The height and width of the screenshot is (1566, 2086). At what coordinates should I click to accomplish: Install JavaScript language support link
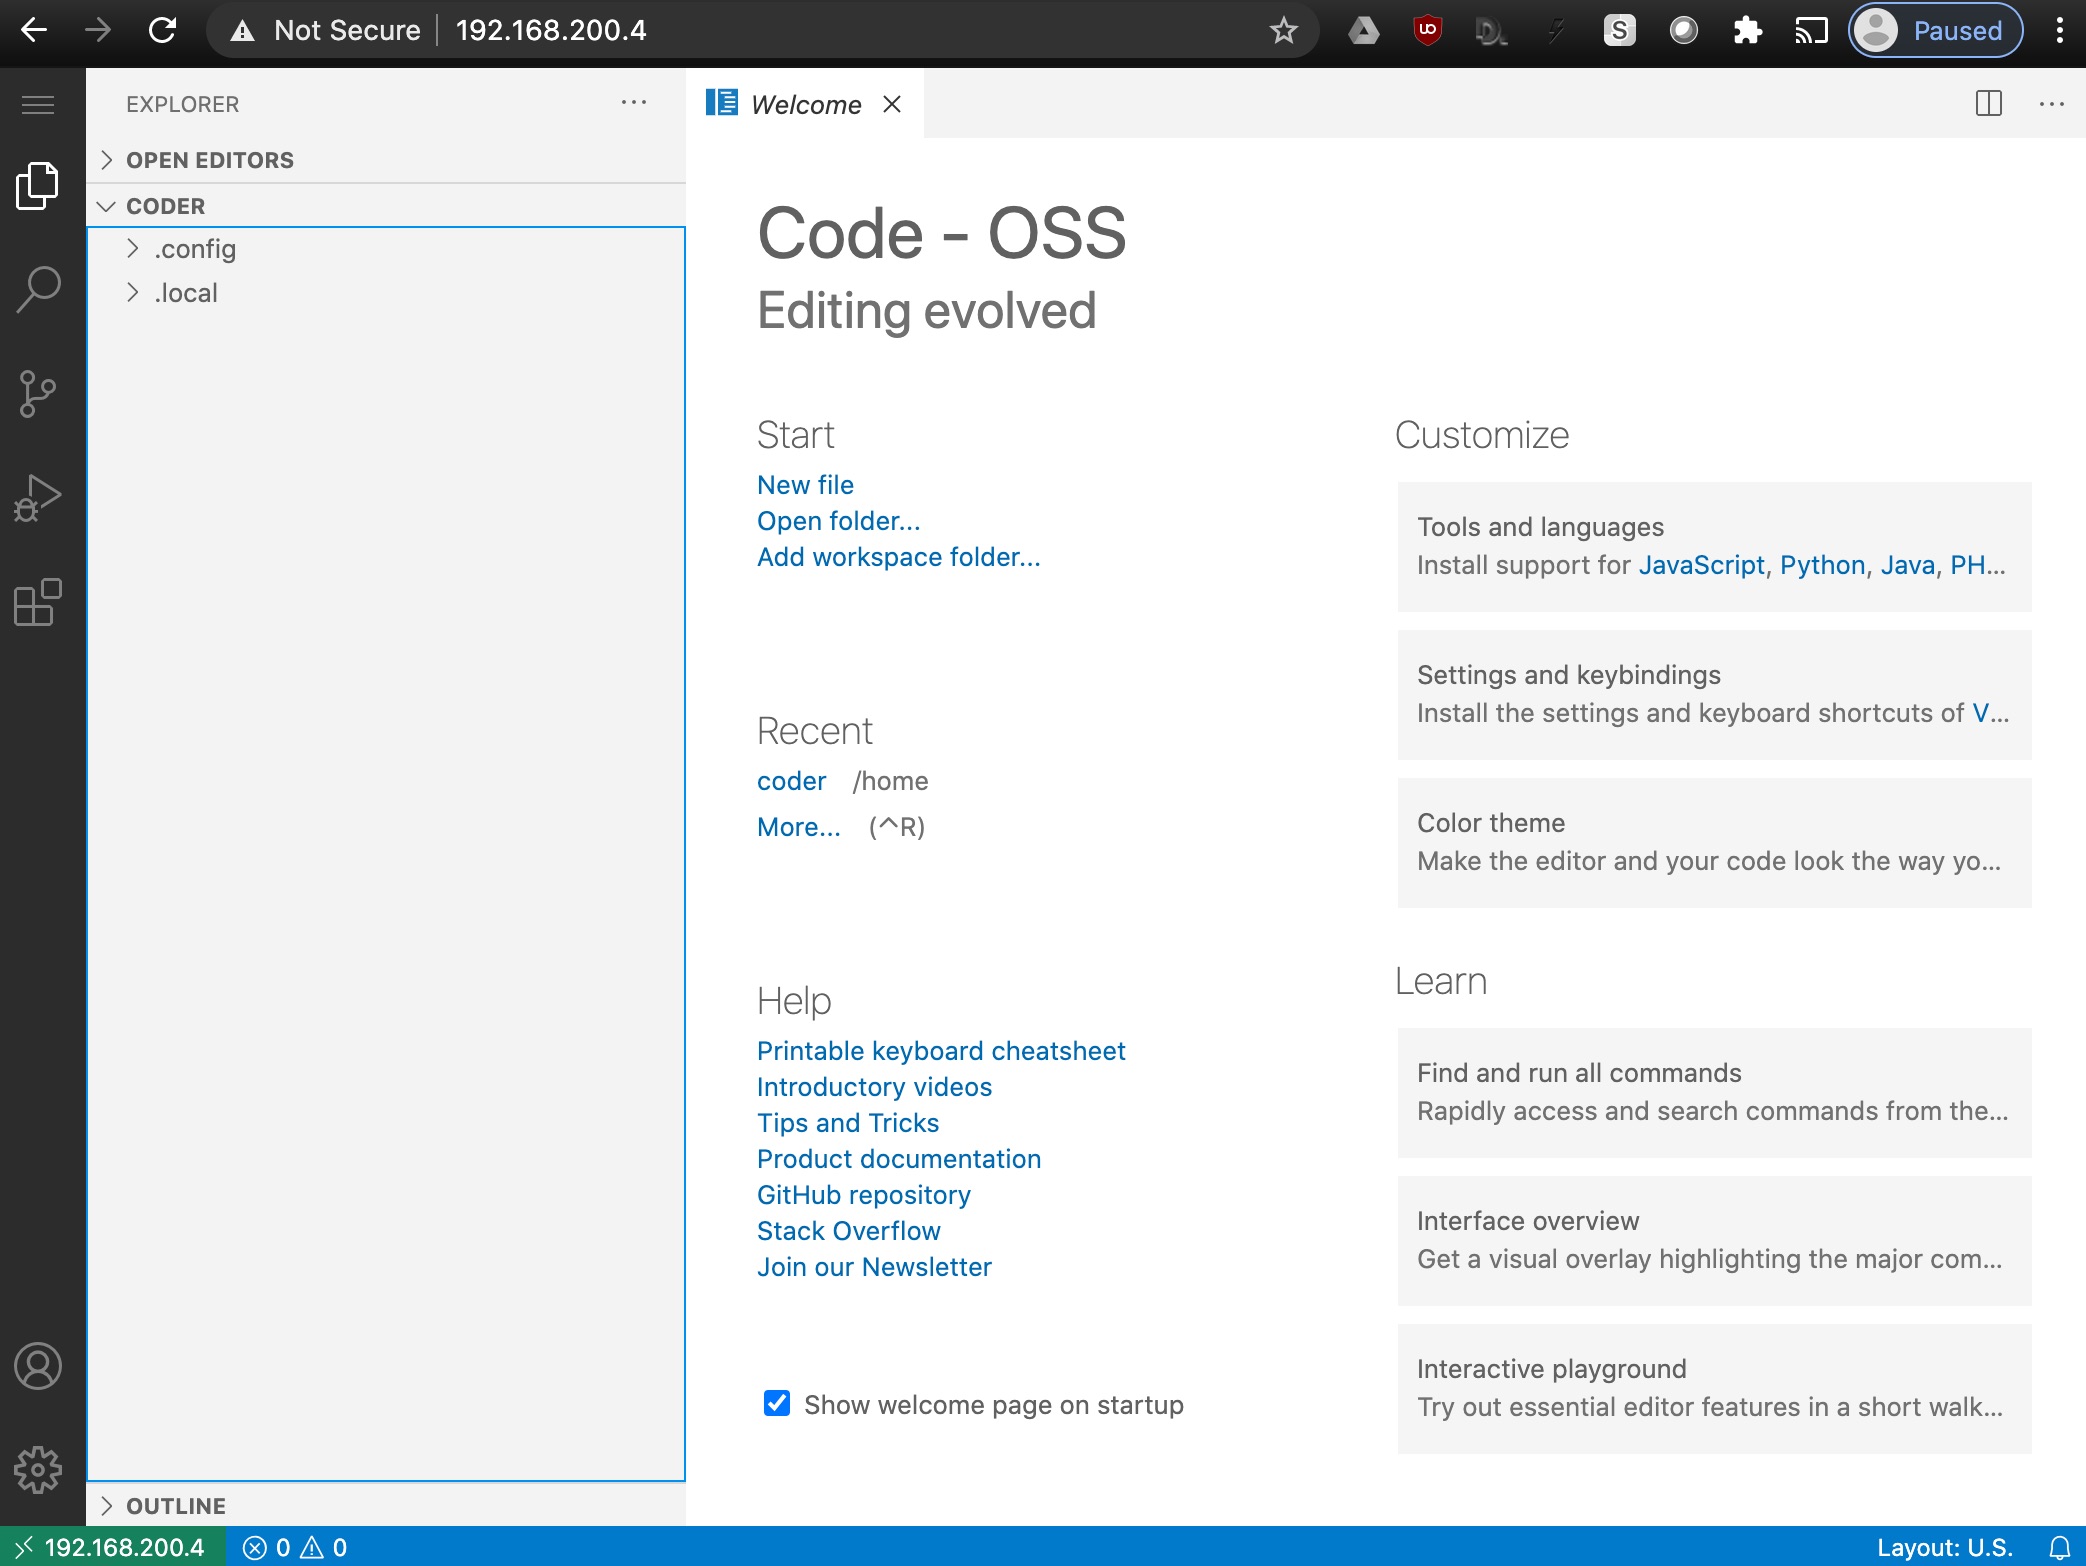coord(1701,565)
